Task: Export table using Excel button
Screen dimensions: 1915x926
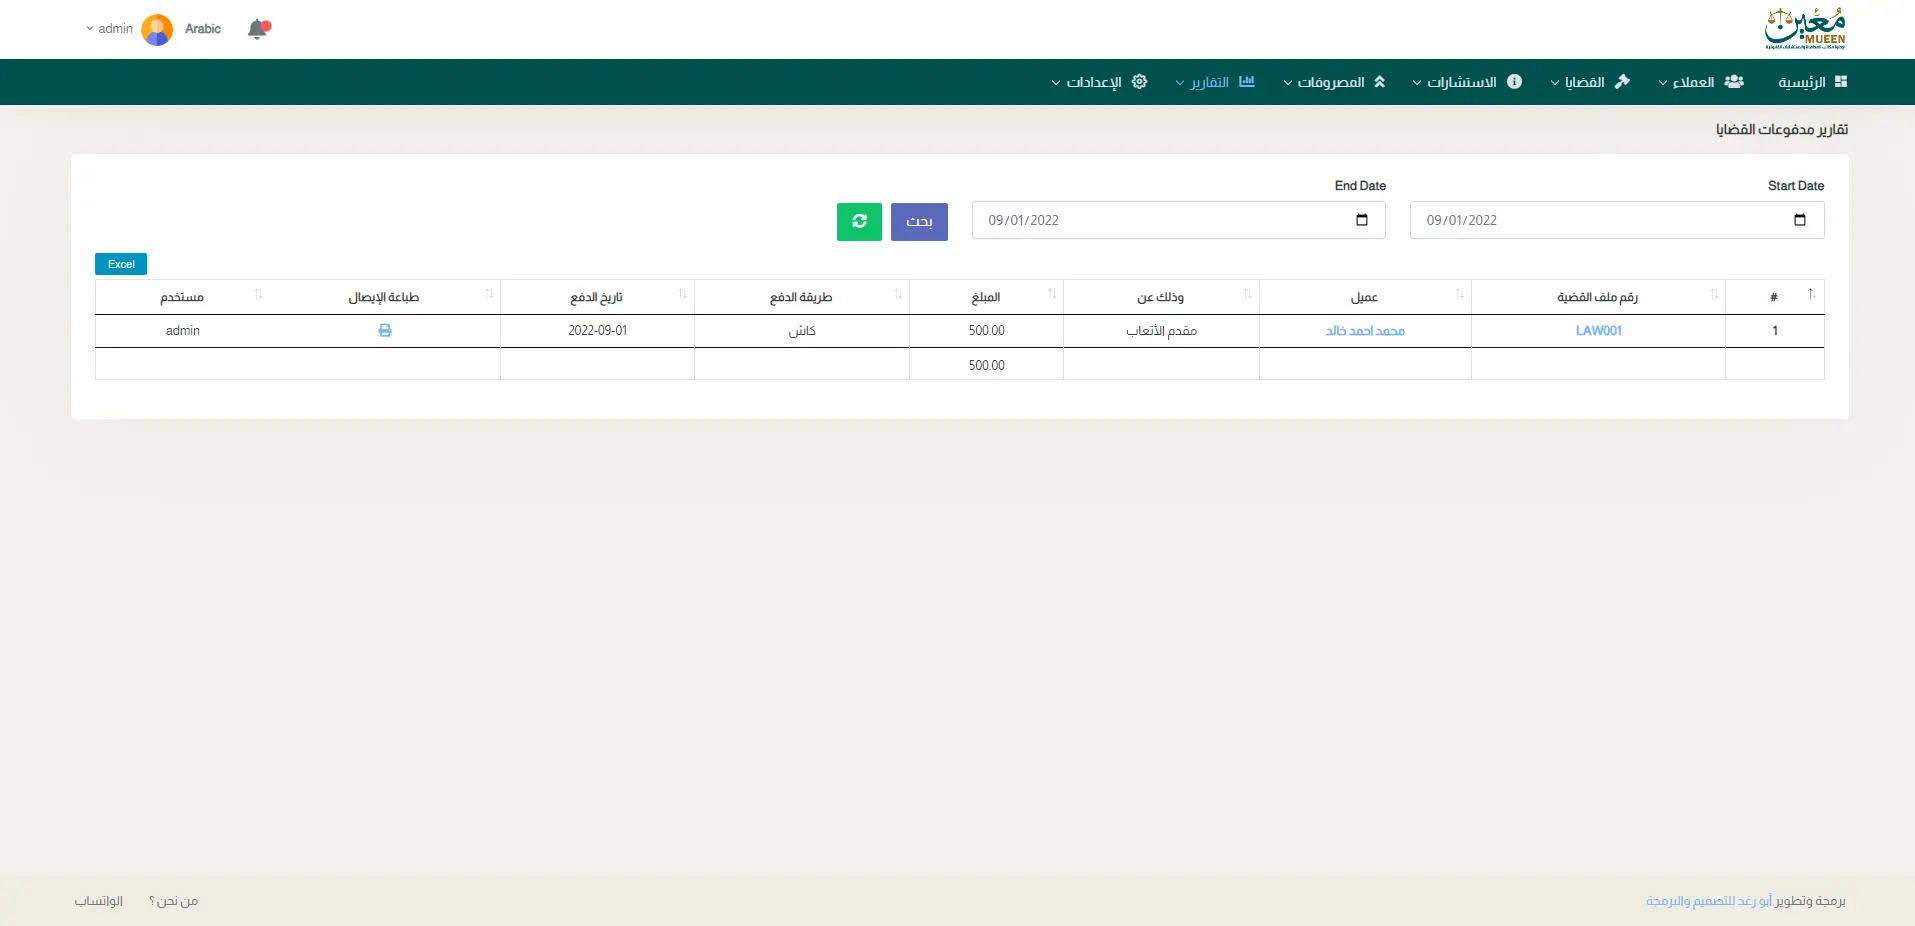Action: [121, 264]
